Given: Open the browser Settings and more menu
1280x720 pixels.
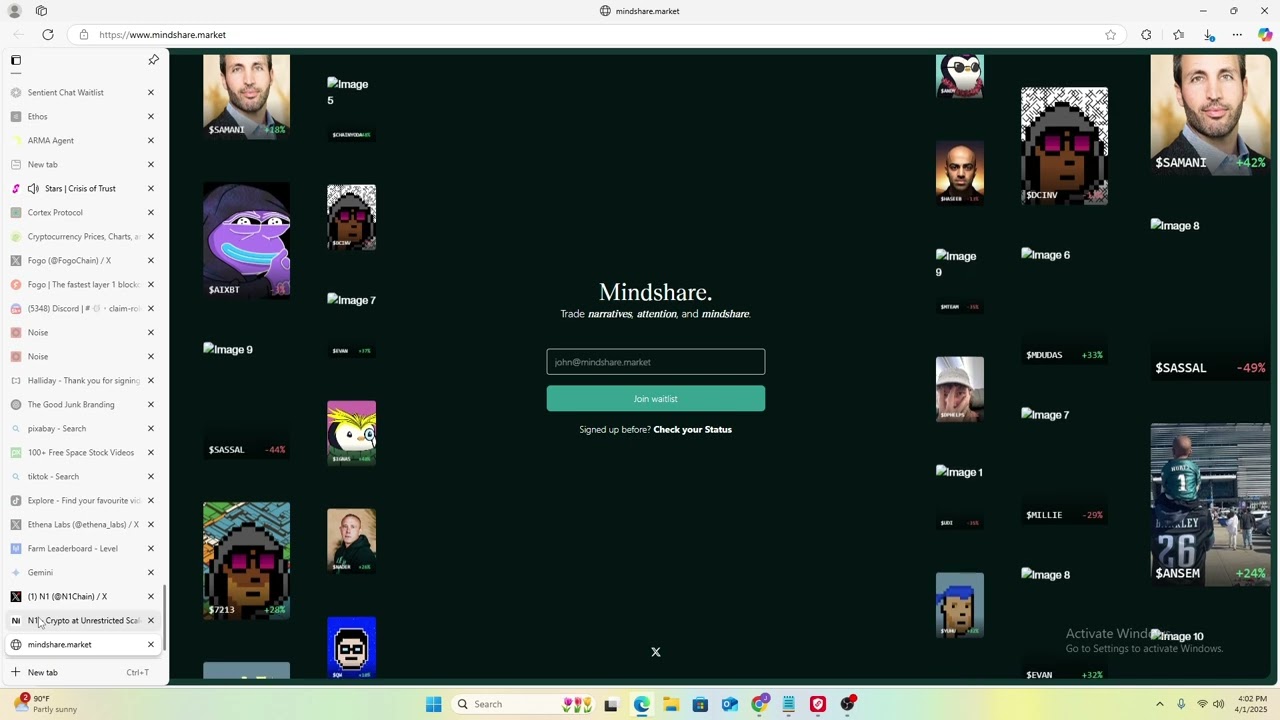Looking at the screenshot, I should coord(1237,34).
